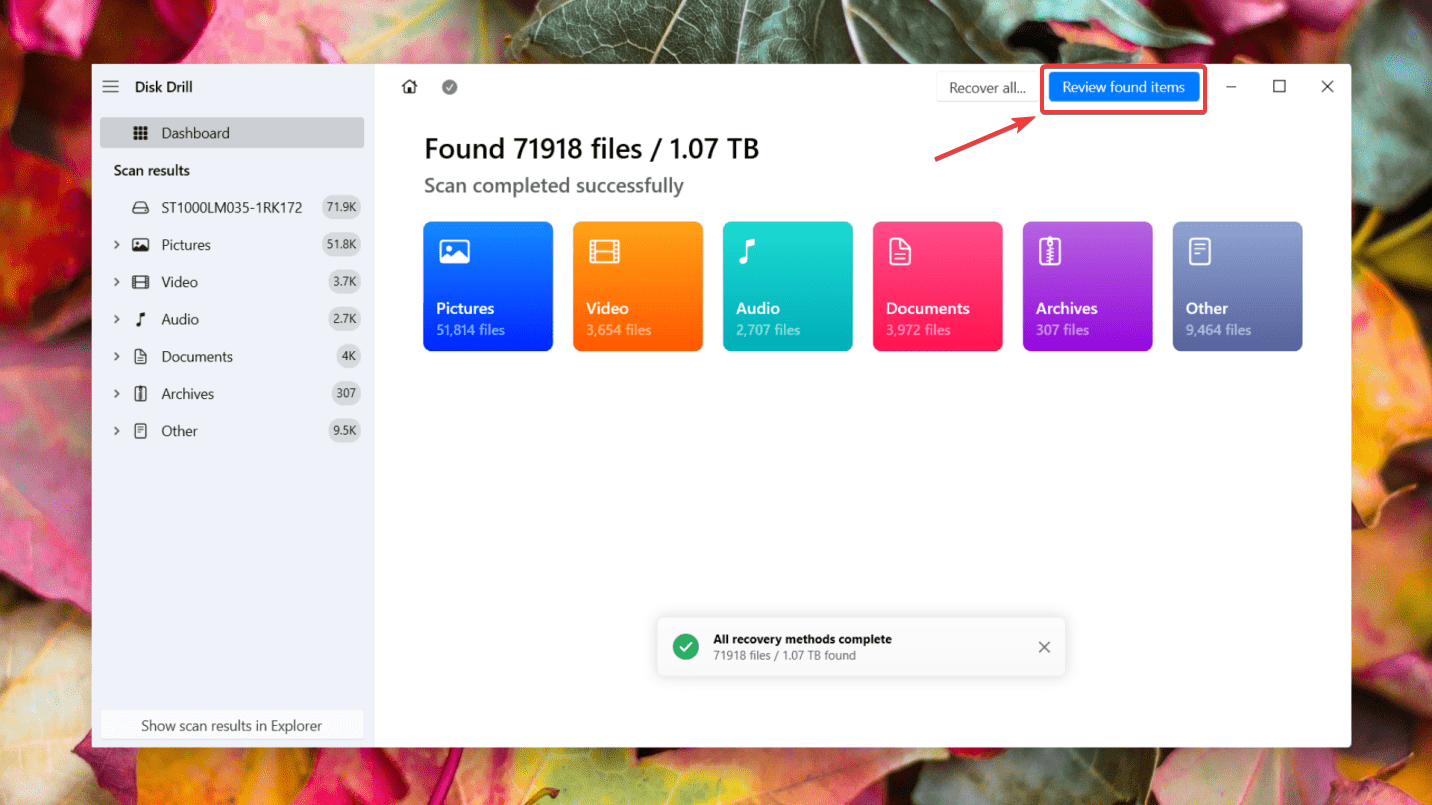The height and width of the screenshot is (805, 1432).
Task: Click the zip icon on Archives card
Action: click(1049, 251)
